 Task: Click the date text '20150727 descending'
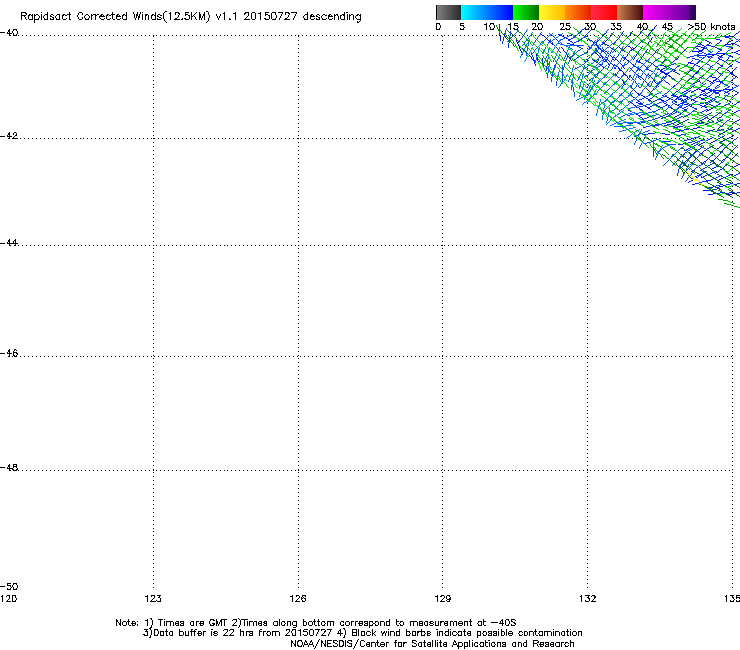pyautogui.click(x=303, y=16)
